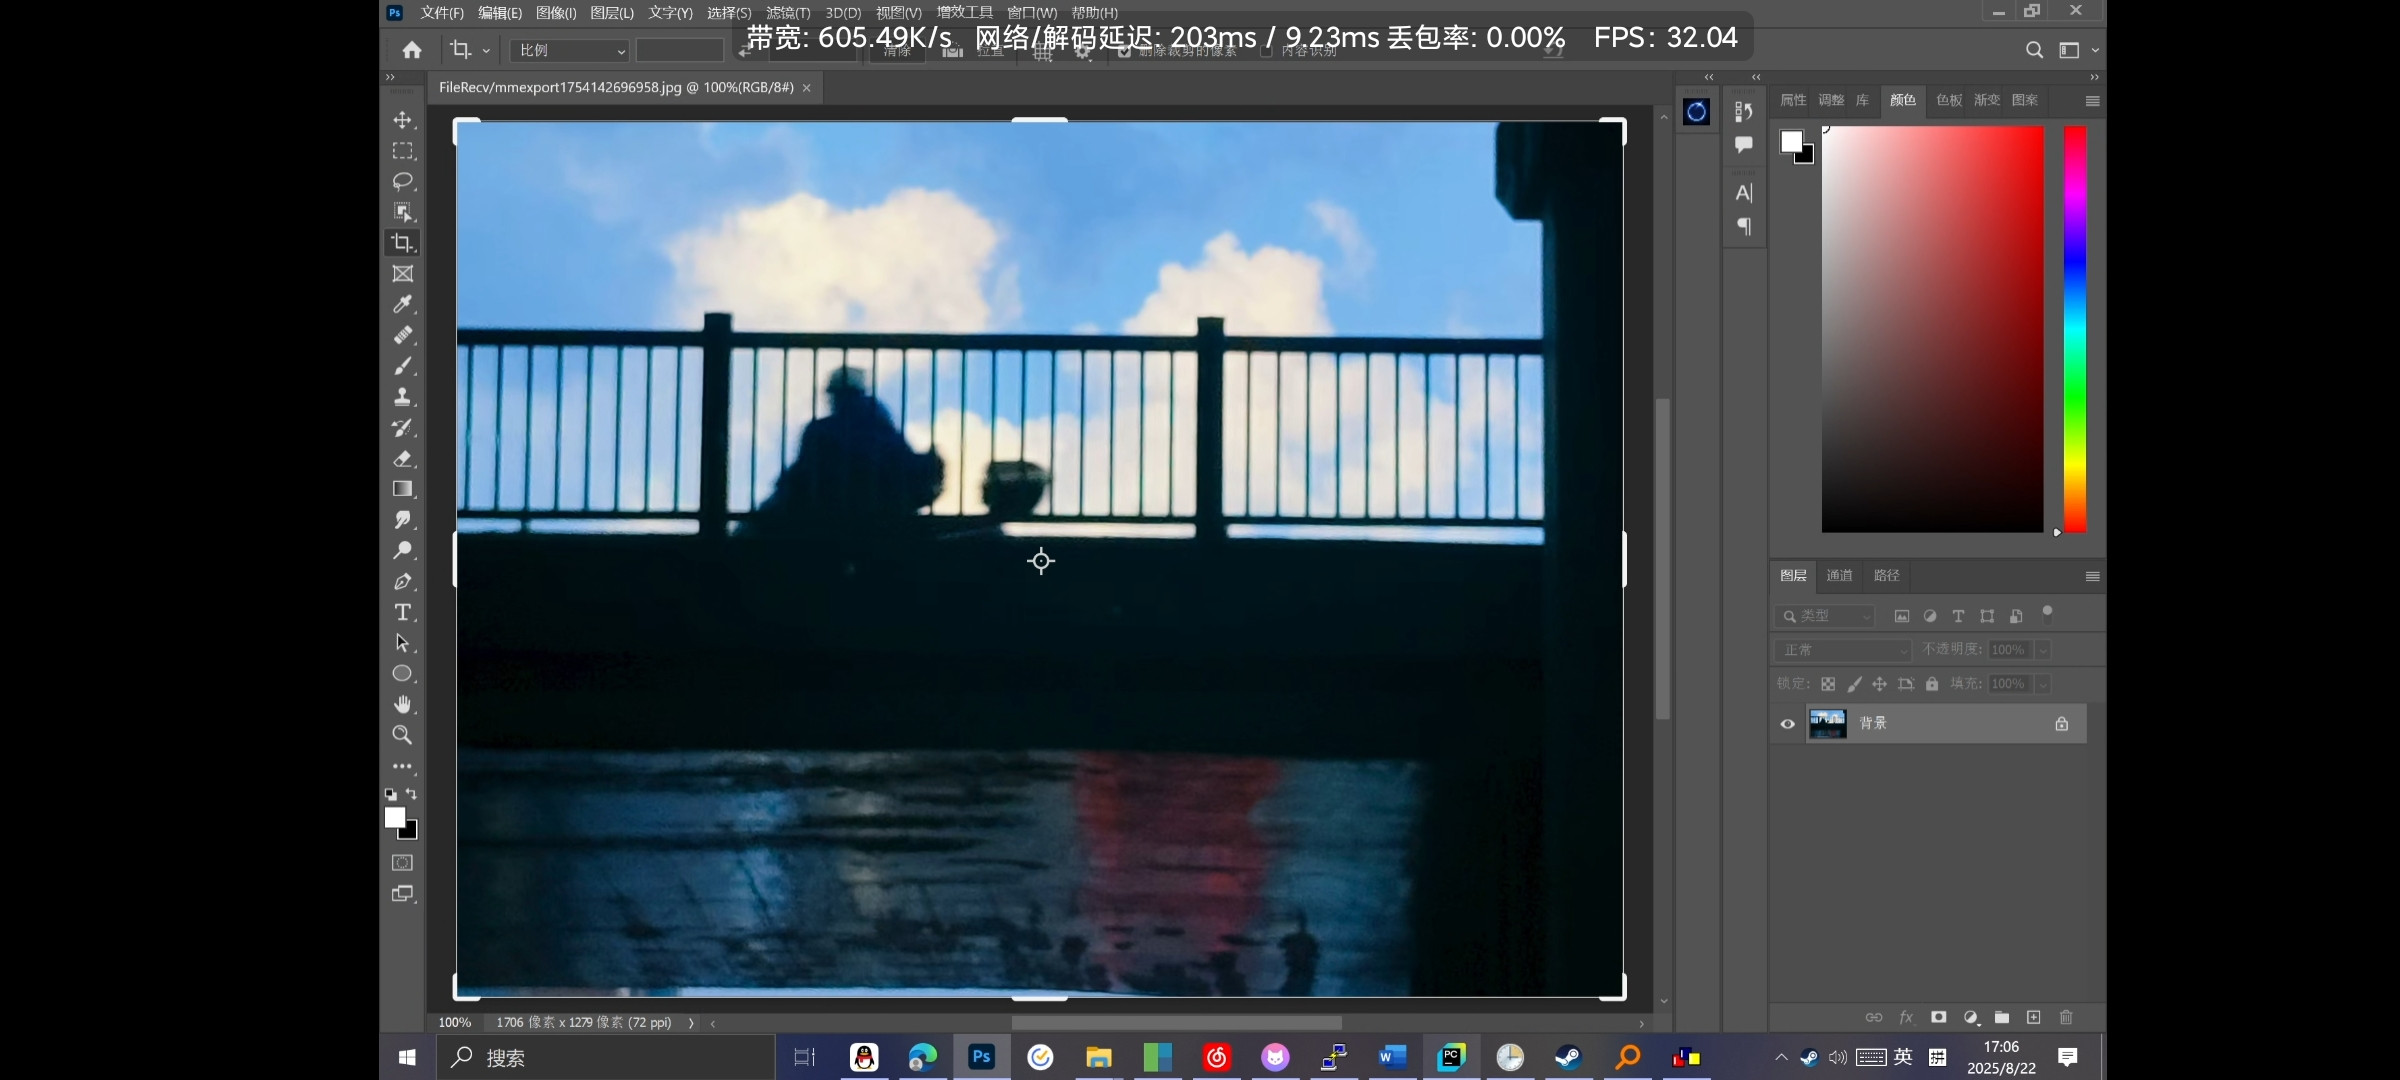This screenshot has height=1080, width=2400.
Task: Enable the 内容识别 checkbox
Action: coord(1266,51)
